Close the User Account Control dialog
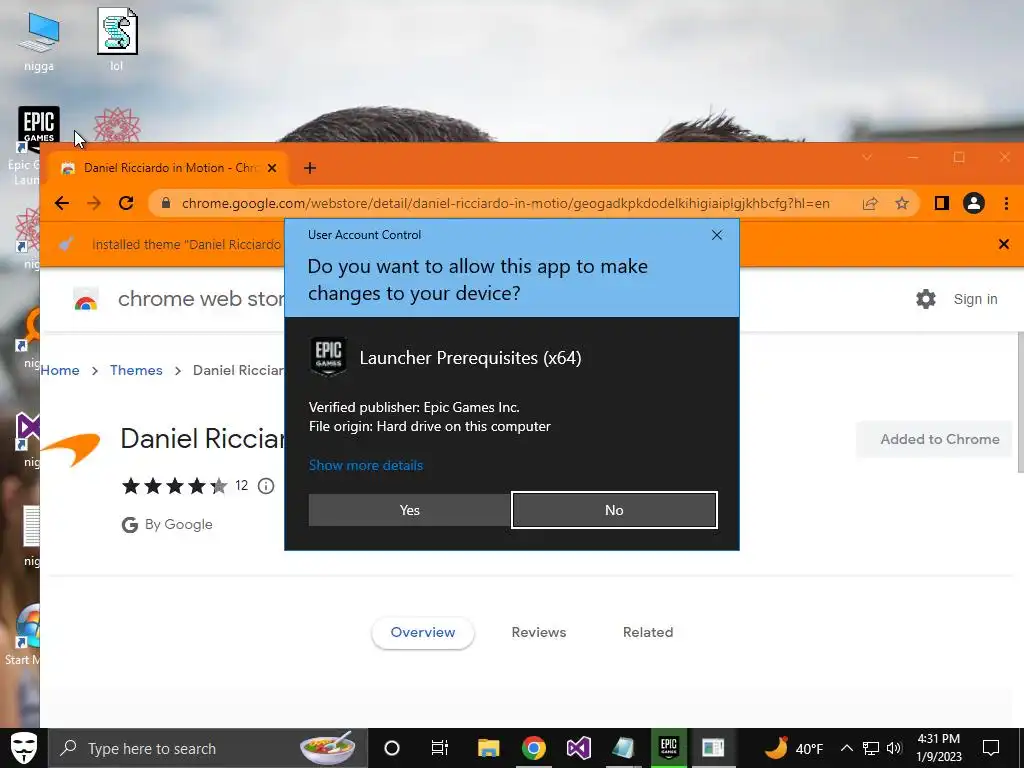 pos(716,235)
